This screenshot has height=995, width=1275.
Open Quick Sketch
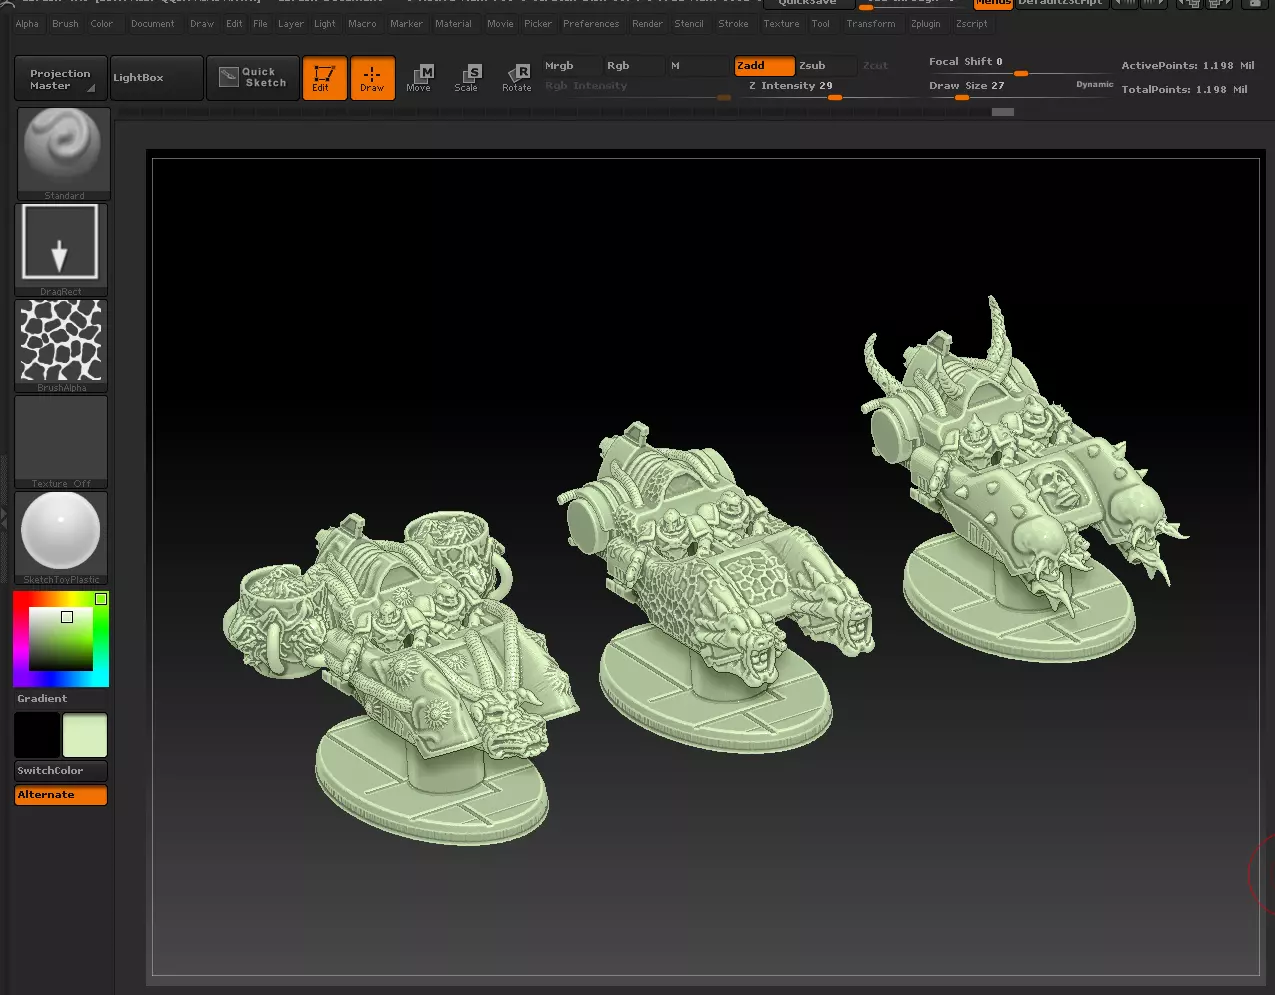pos(252,77)
